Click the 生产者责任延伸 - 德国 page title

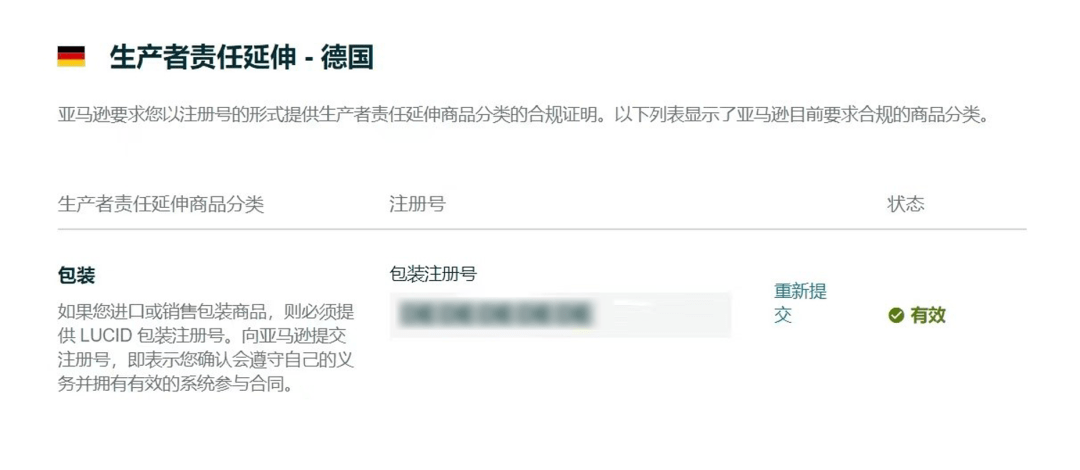[241, 57]
